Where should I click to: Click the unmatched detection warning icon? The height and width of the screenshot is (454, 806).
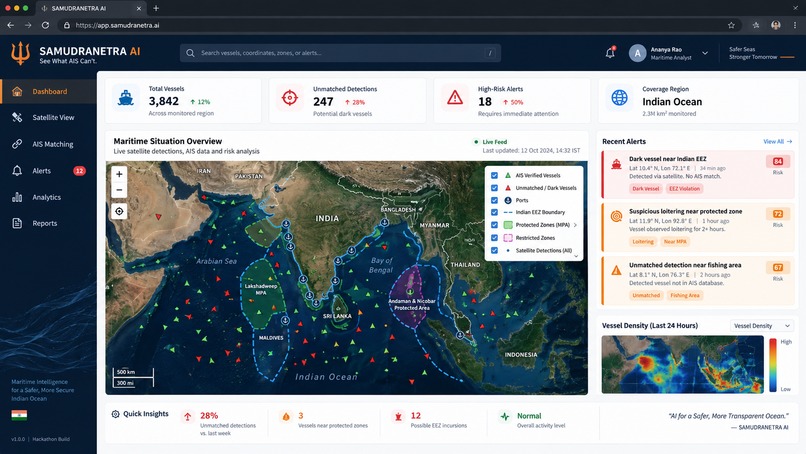[x=616, y=270]
